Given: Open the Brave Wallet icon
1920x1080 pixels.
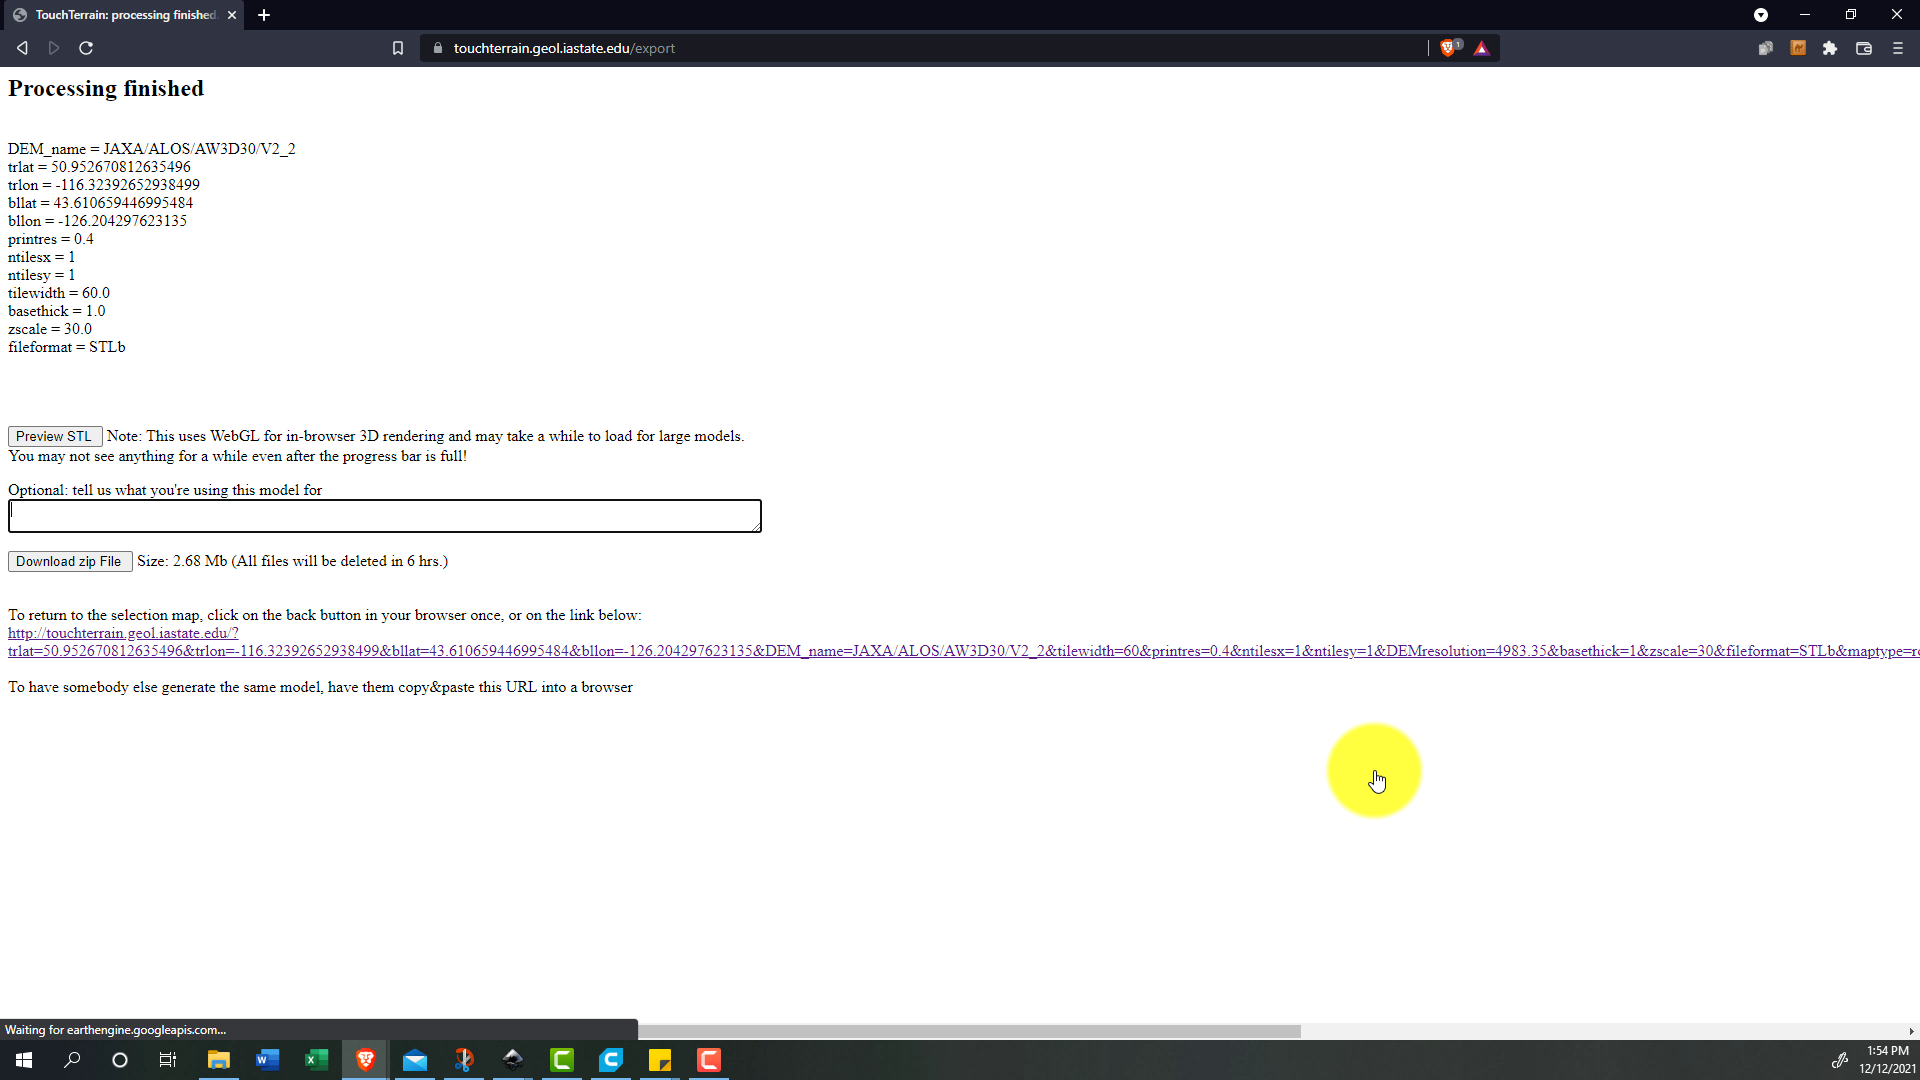Looking at the screenshot, I should [x=1863, y=48].
